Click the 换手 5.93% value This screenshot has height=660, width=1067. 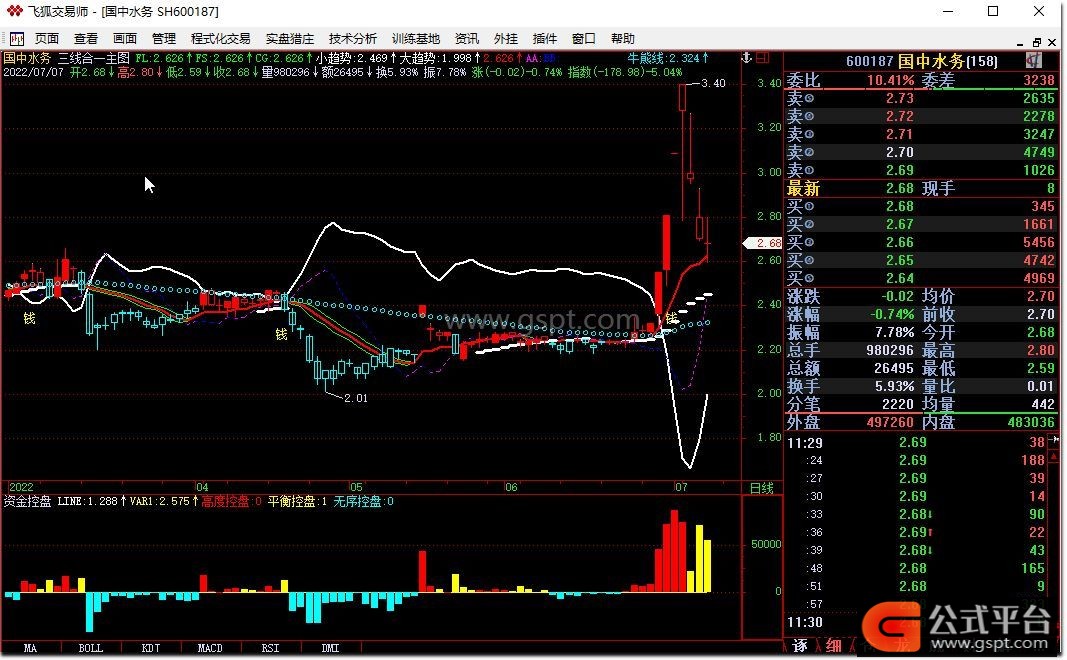(893, 386)
